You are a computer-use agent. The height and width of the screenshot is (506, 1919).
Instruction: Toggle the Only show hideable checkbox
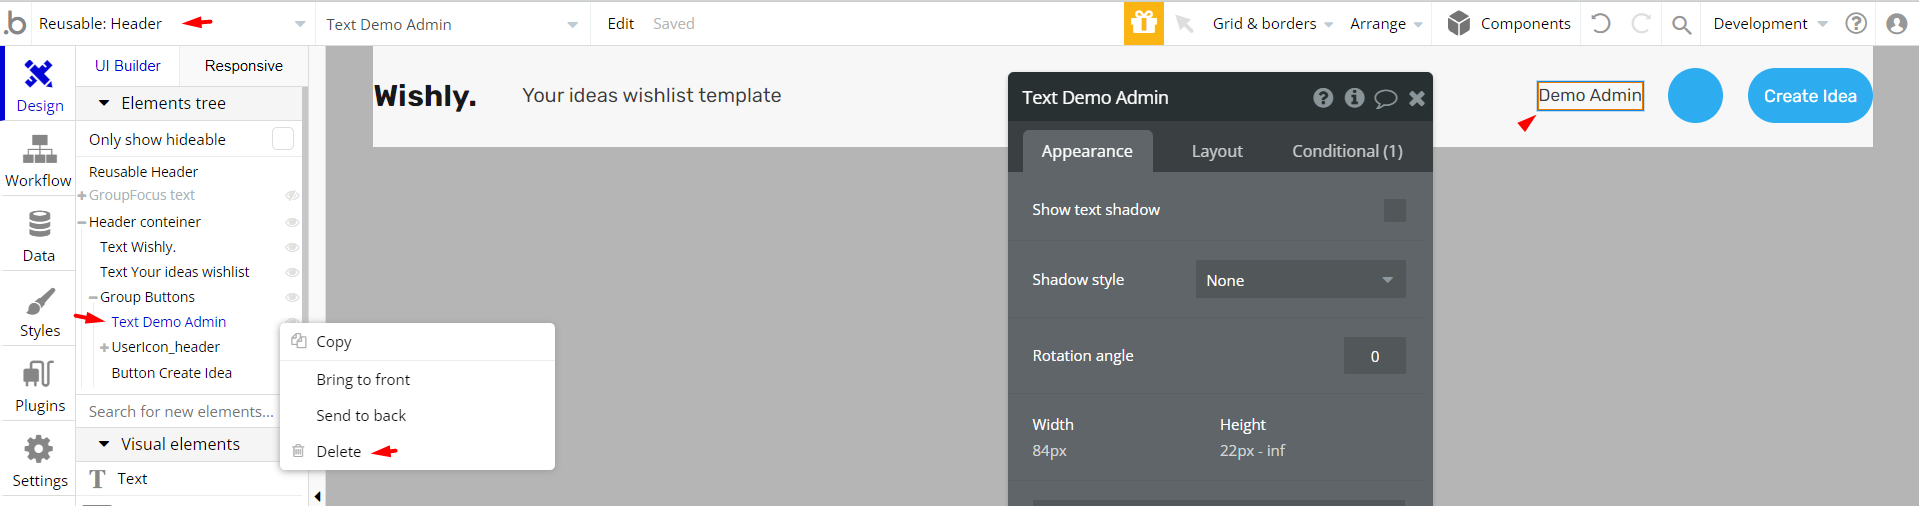coord(283,139)
